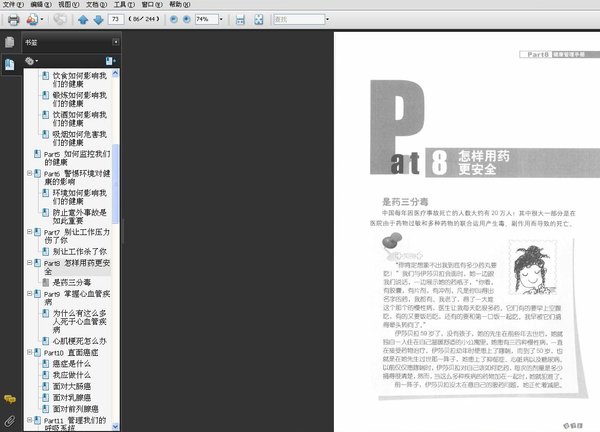Click the scrolling page display icon

coord(240,20)
